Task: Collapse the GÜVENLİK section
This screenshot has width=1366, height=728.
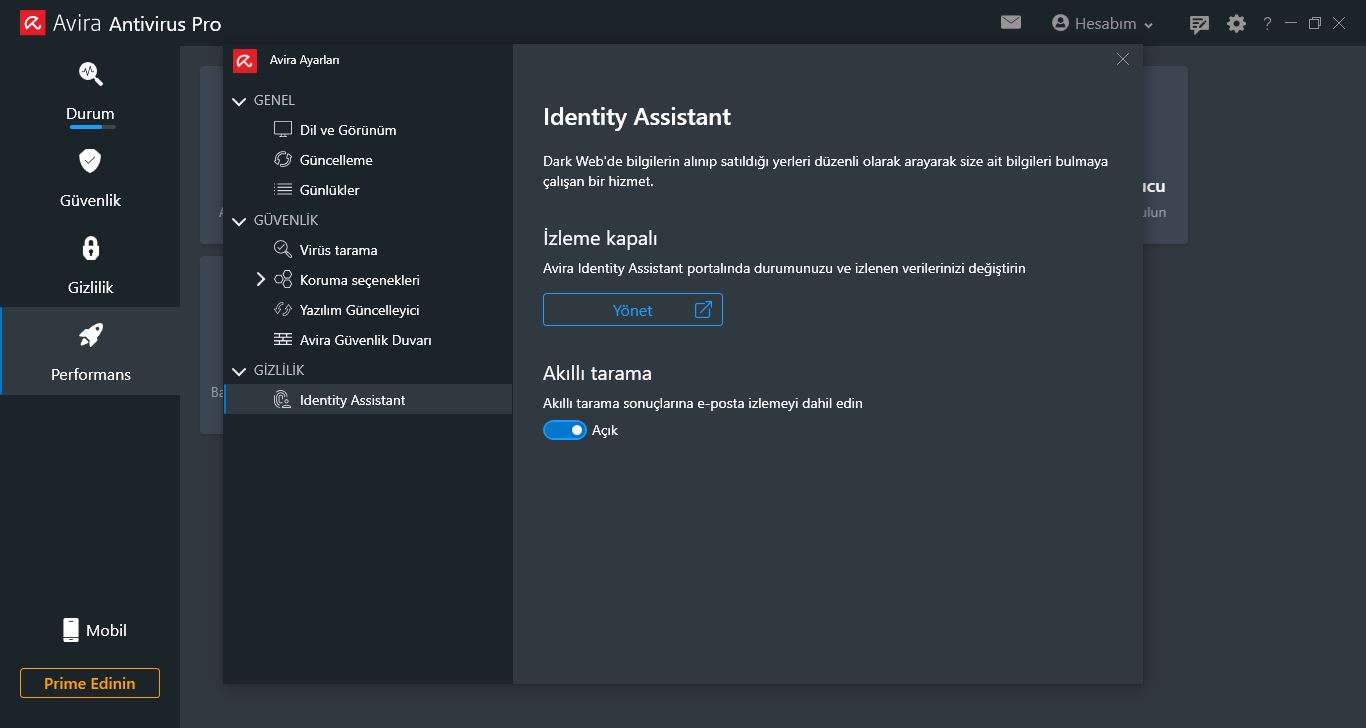Action: coord(239,221)
